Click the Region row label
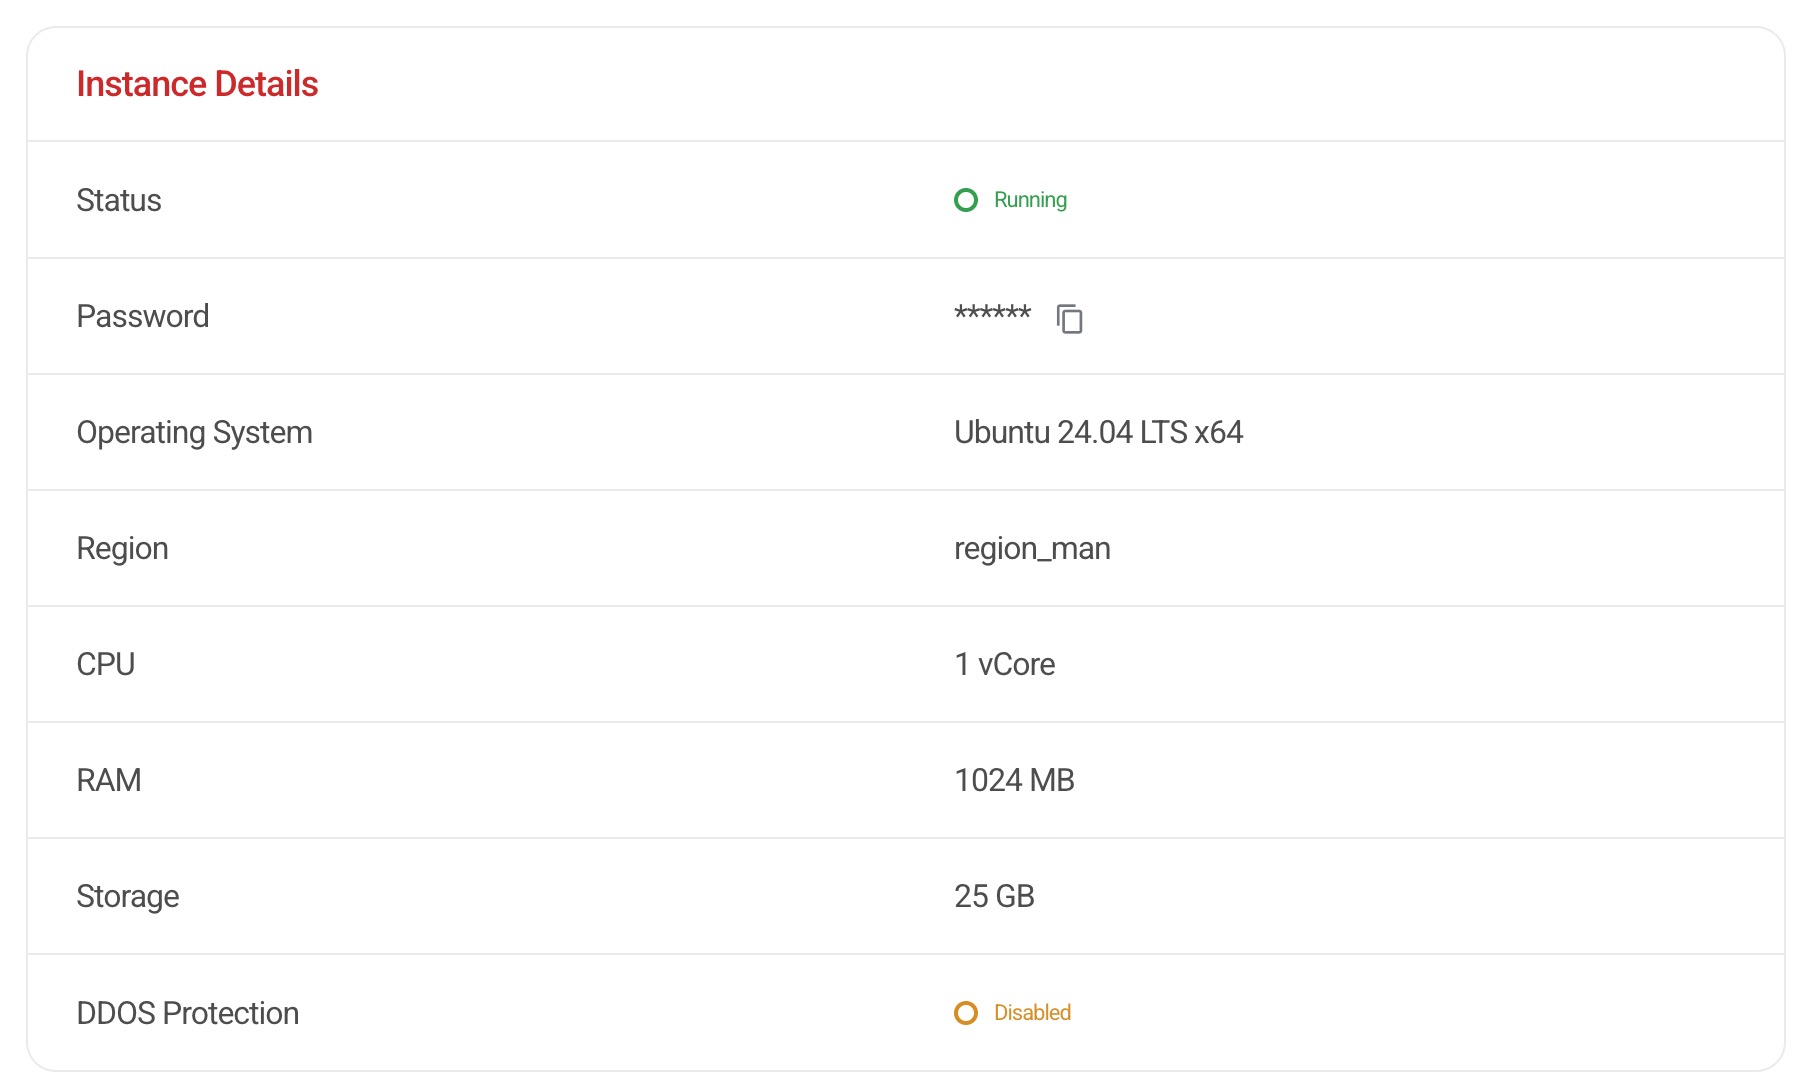The image size is (1818, 1086). [122, 548]
